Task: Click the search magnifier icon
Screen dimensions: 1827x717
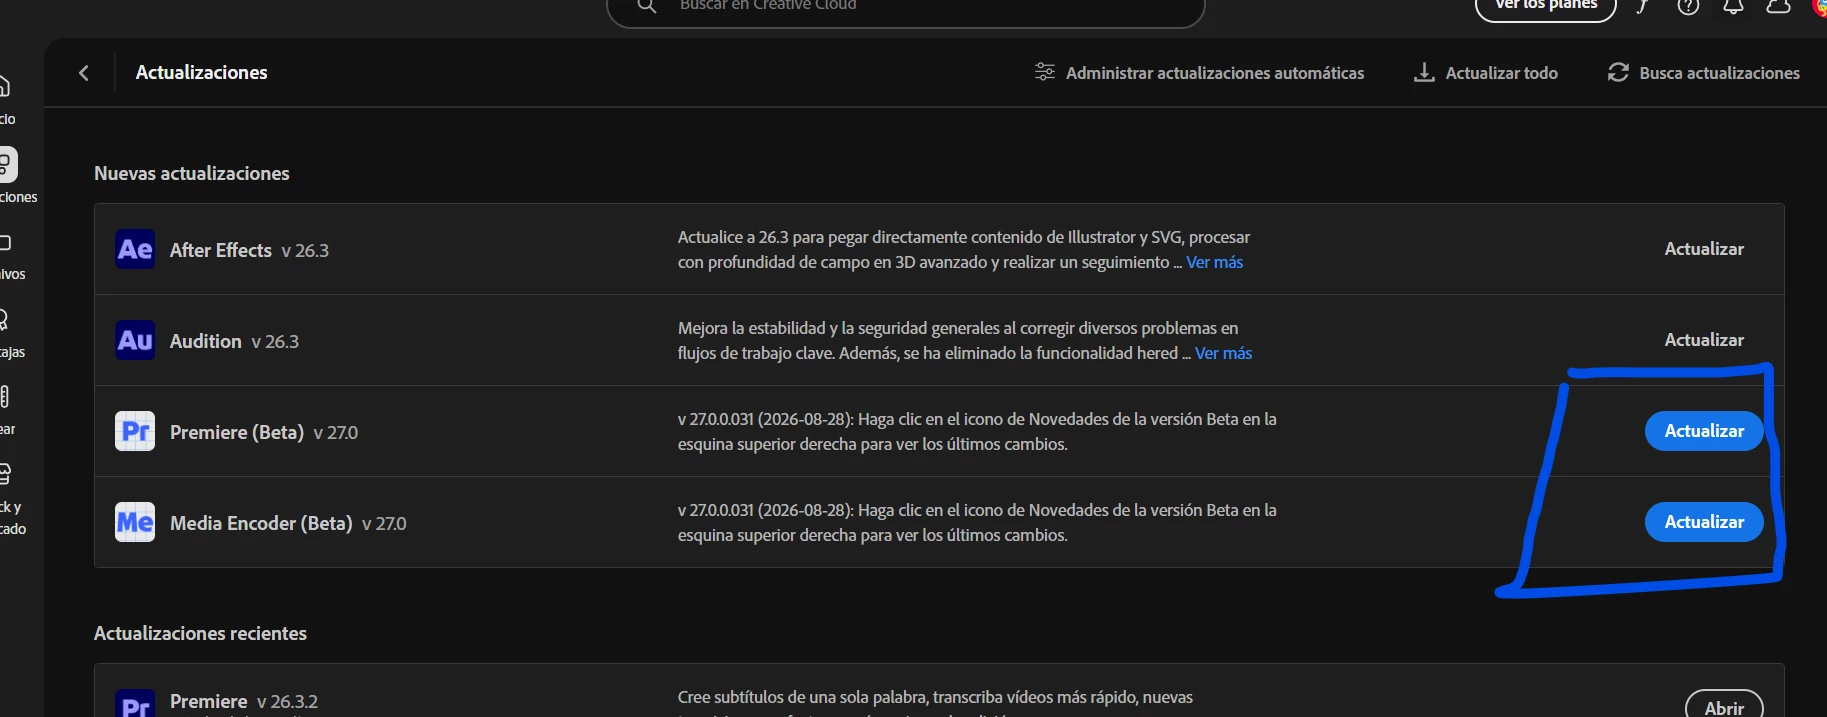Action: pyautogui.click(x=647, y=6)
